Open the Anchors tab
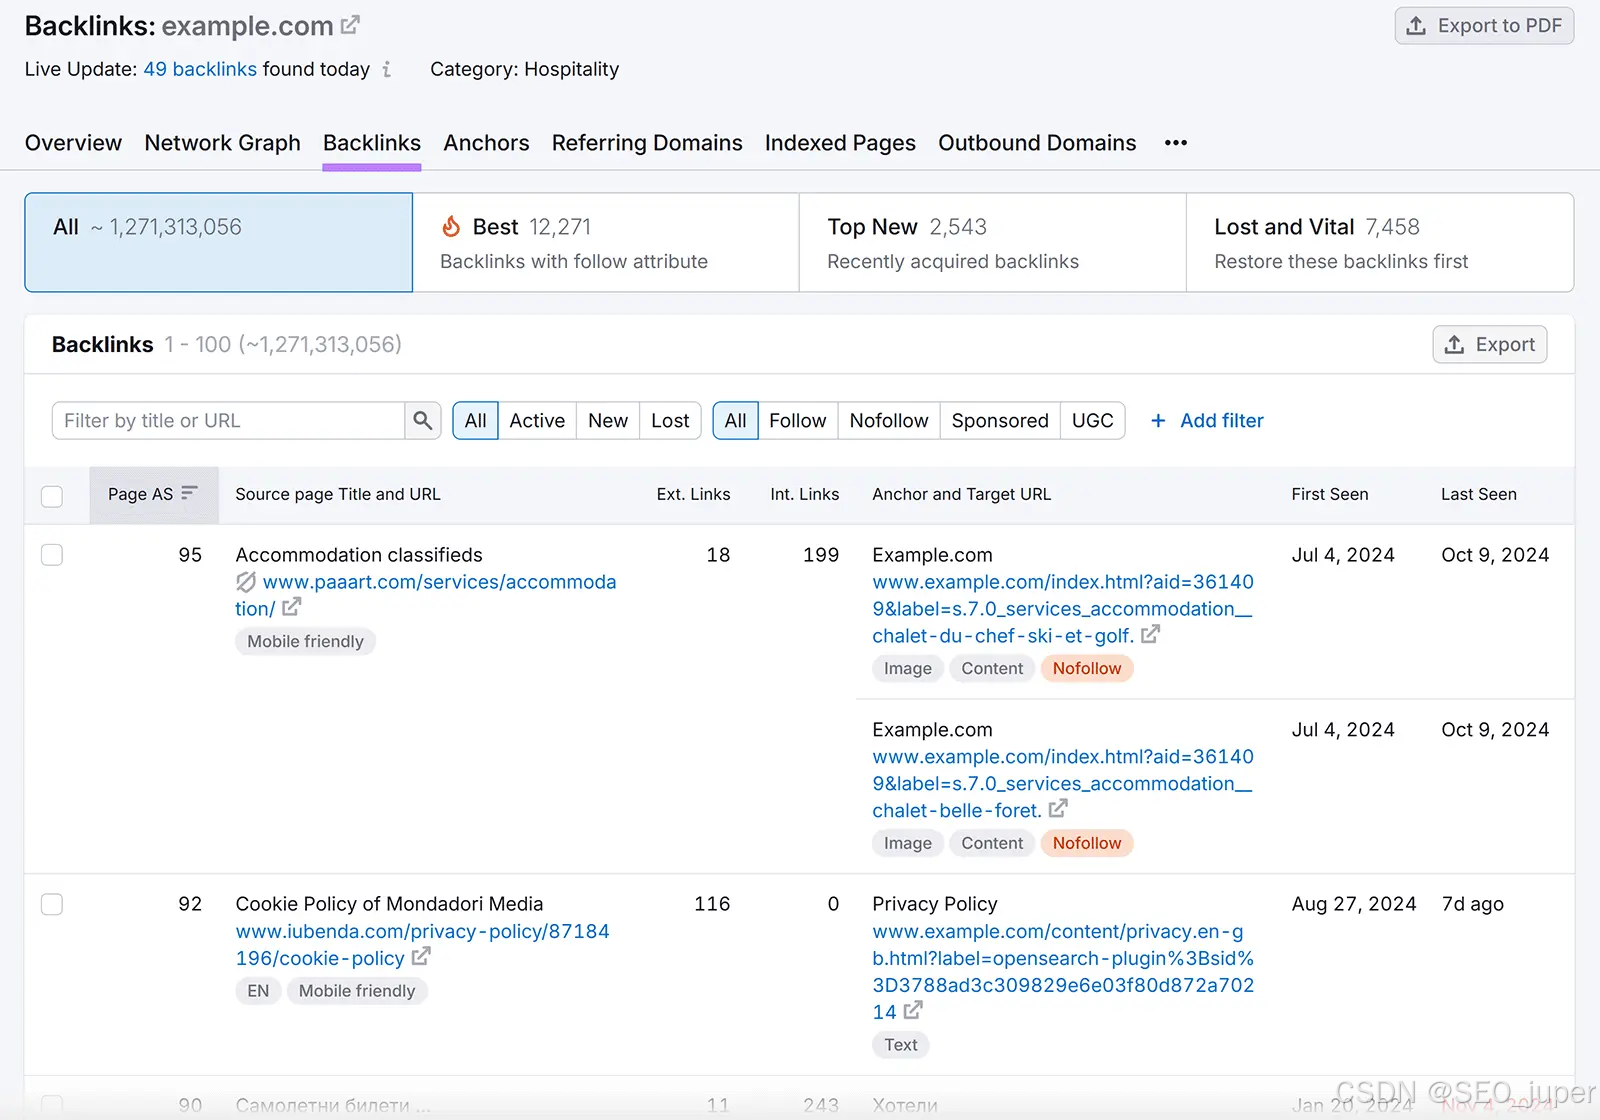 coord(486,143)
